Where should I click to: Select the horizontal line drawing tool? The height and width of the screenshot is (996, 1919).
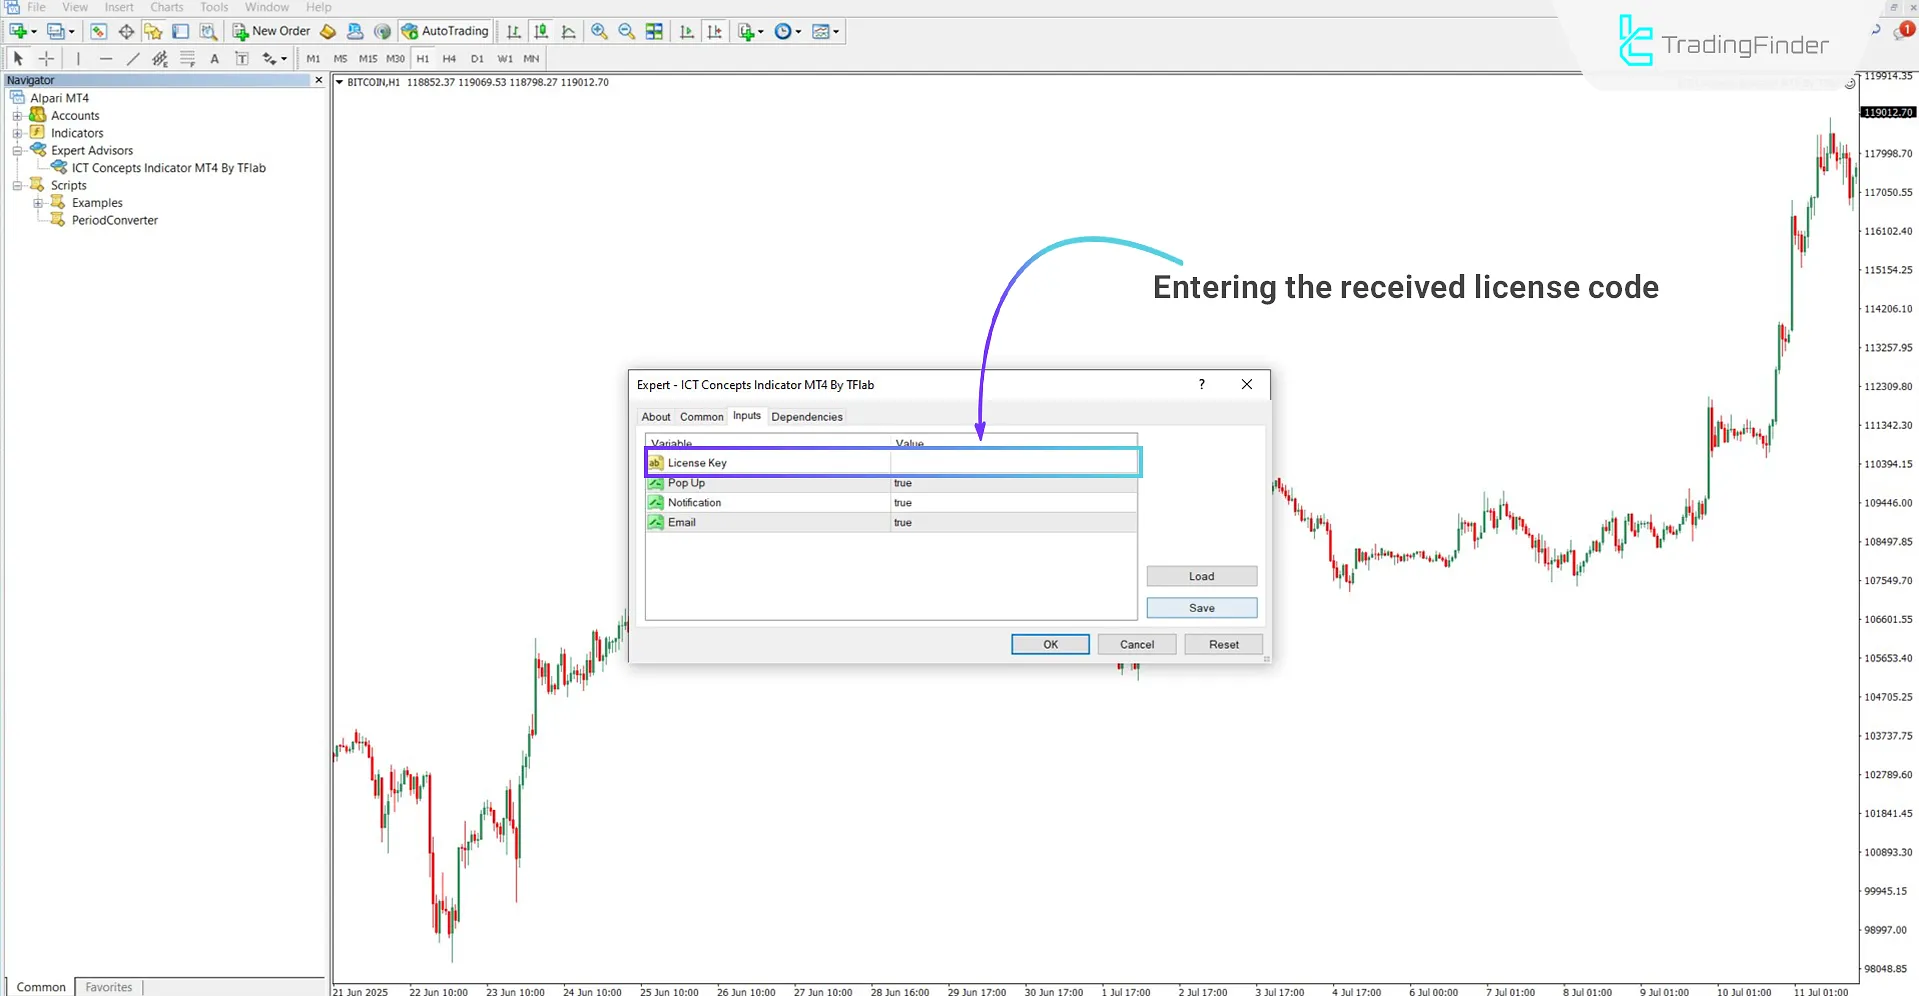106,58
